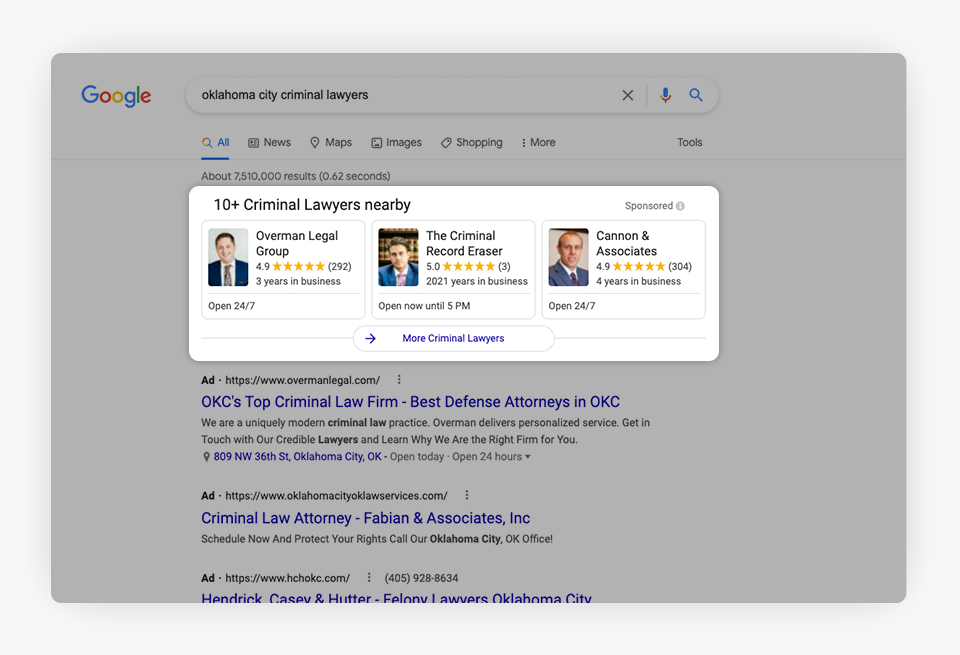Open Sponsored info icon
960x655 pixels.
tap(680, 206)
